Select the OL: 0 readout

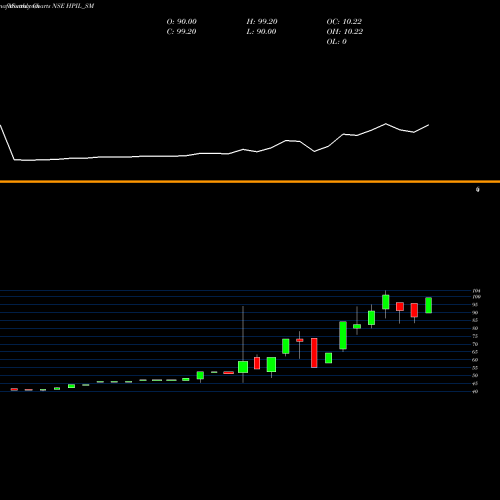336,42
